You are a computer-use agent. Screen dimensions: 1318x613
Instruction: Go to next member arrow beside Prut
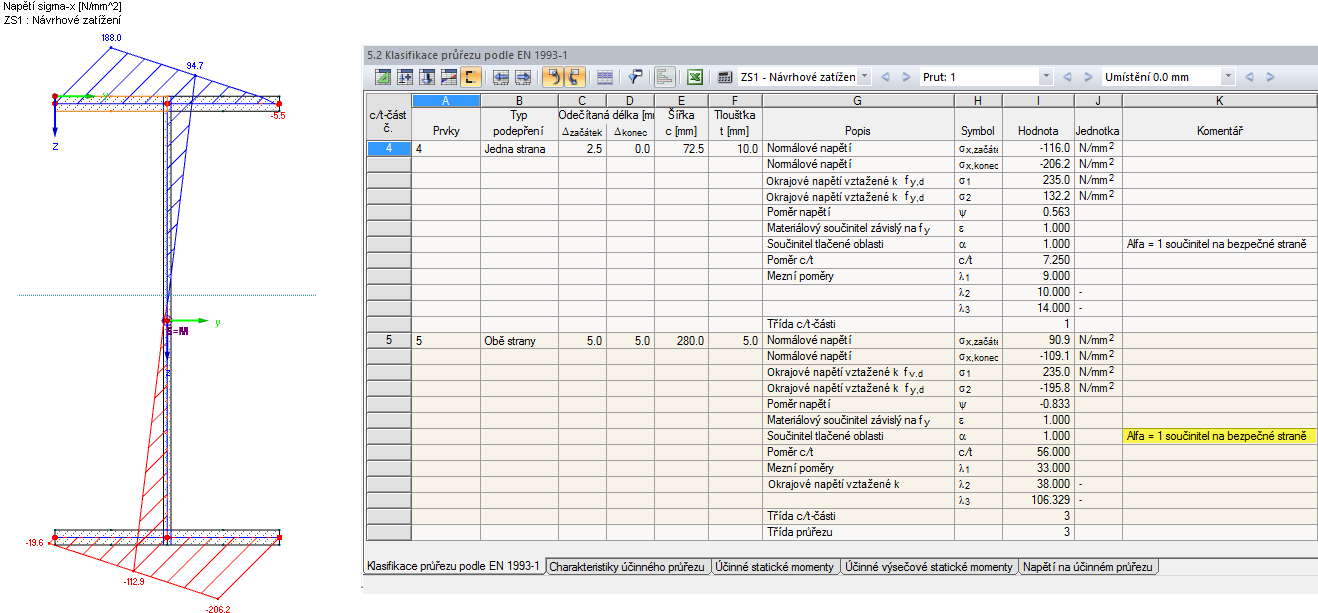pos(1087,77)
